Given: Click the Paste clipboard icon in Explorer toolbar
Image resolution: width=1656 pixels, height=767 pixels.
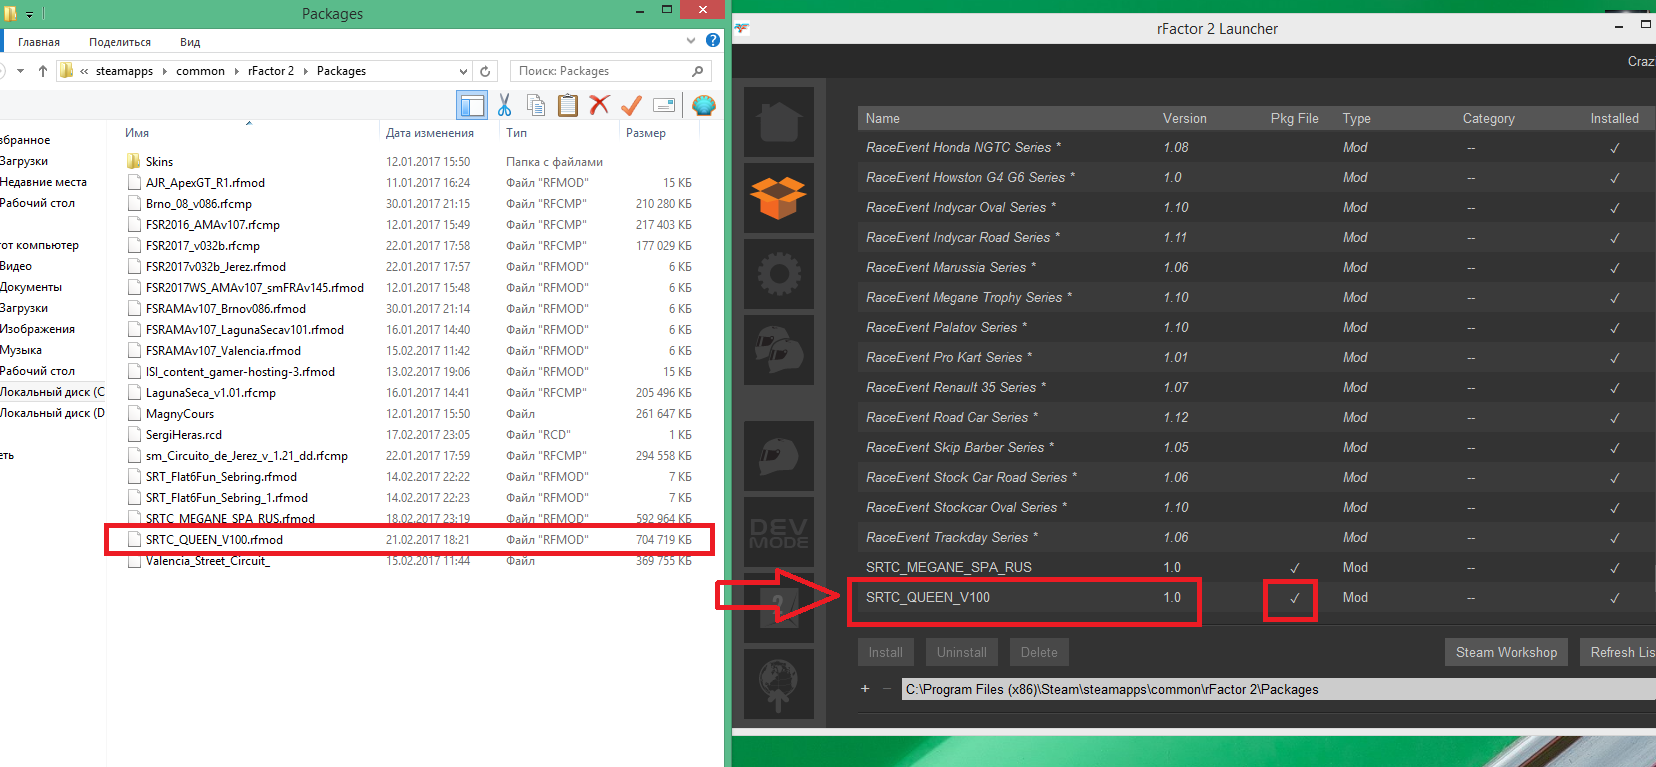Looking at the screenshot, I should click(x=568, y=105).
